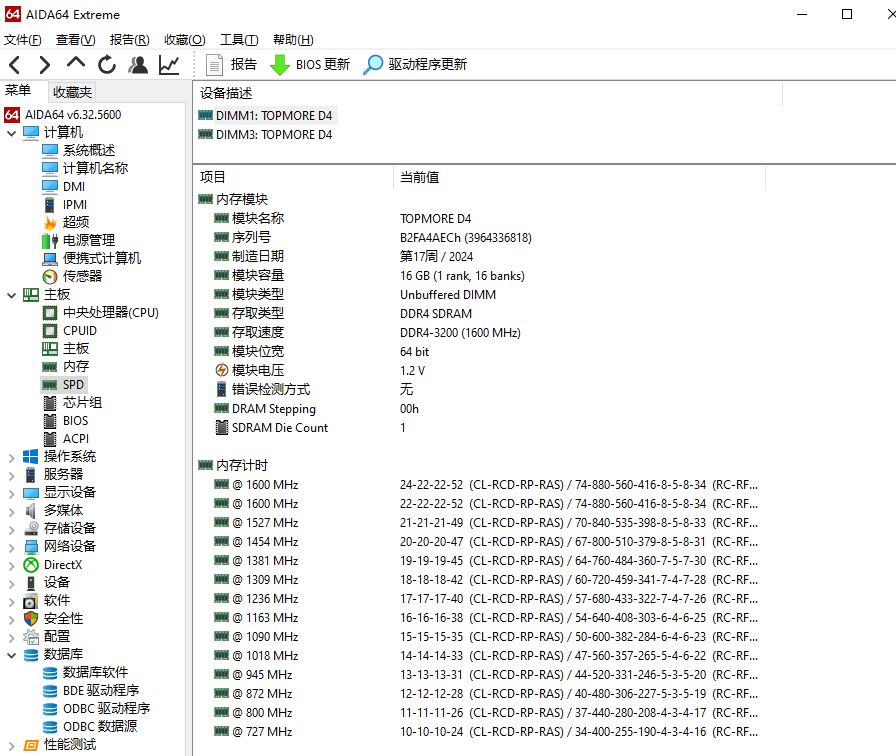Image resolution: width=896 pixels, height=756 pixels.
Task: Click the 电源管理 battery icon
Action: [x=50, y=241]
